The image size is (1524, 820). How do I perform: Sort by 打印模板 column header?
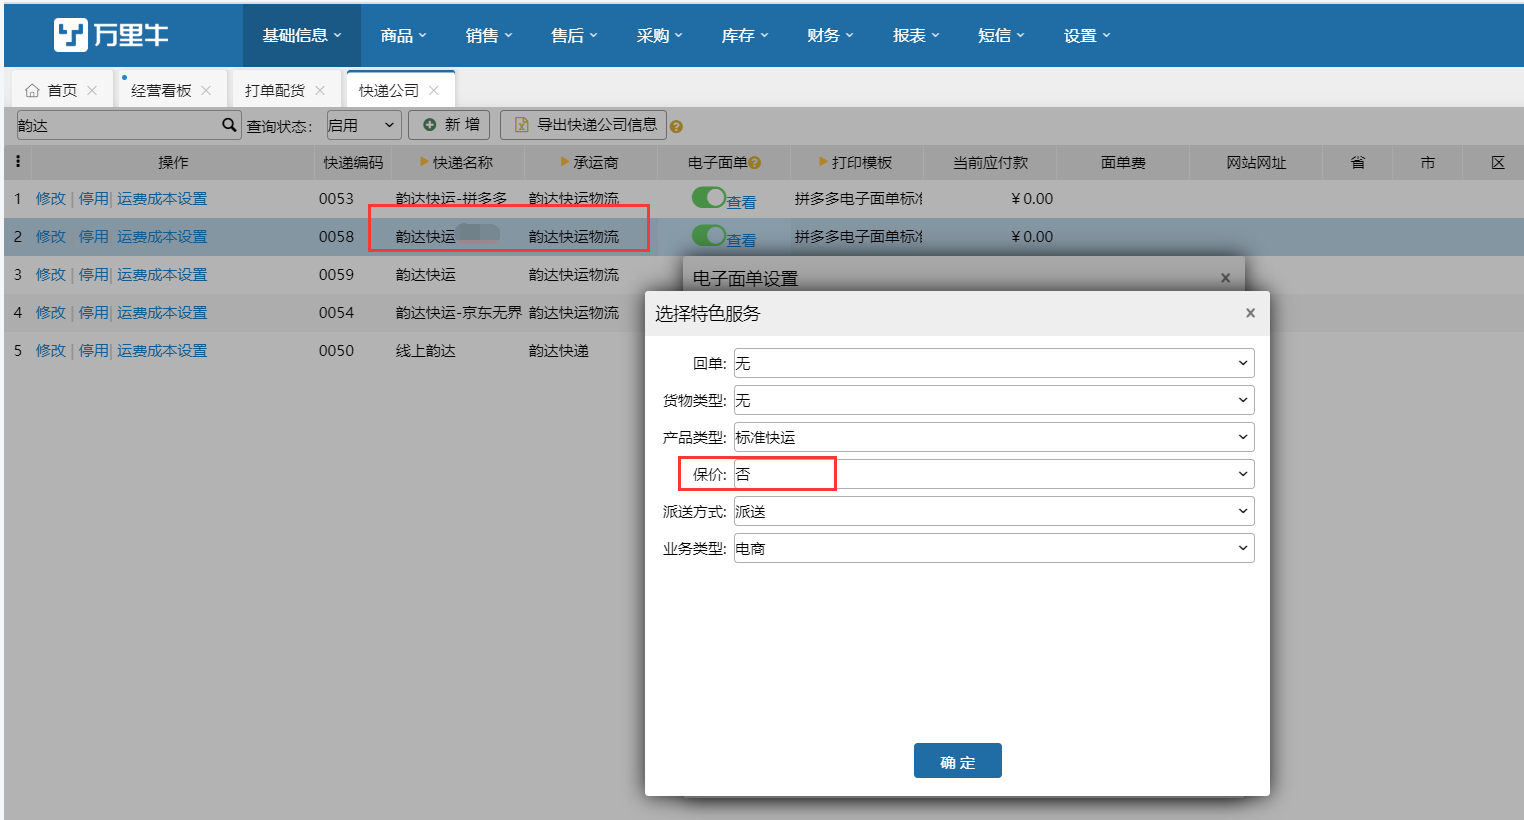(855, 162)
